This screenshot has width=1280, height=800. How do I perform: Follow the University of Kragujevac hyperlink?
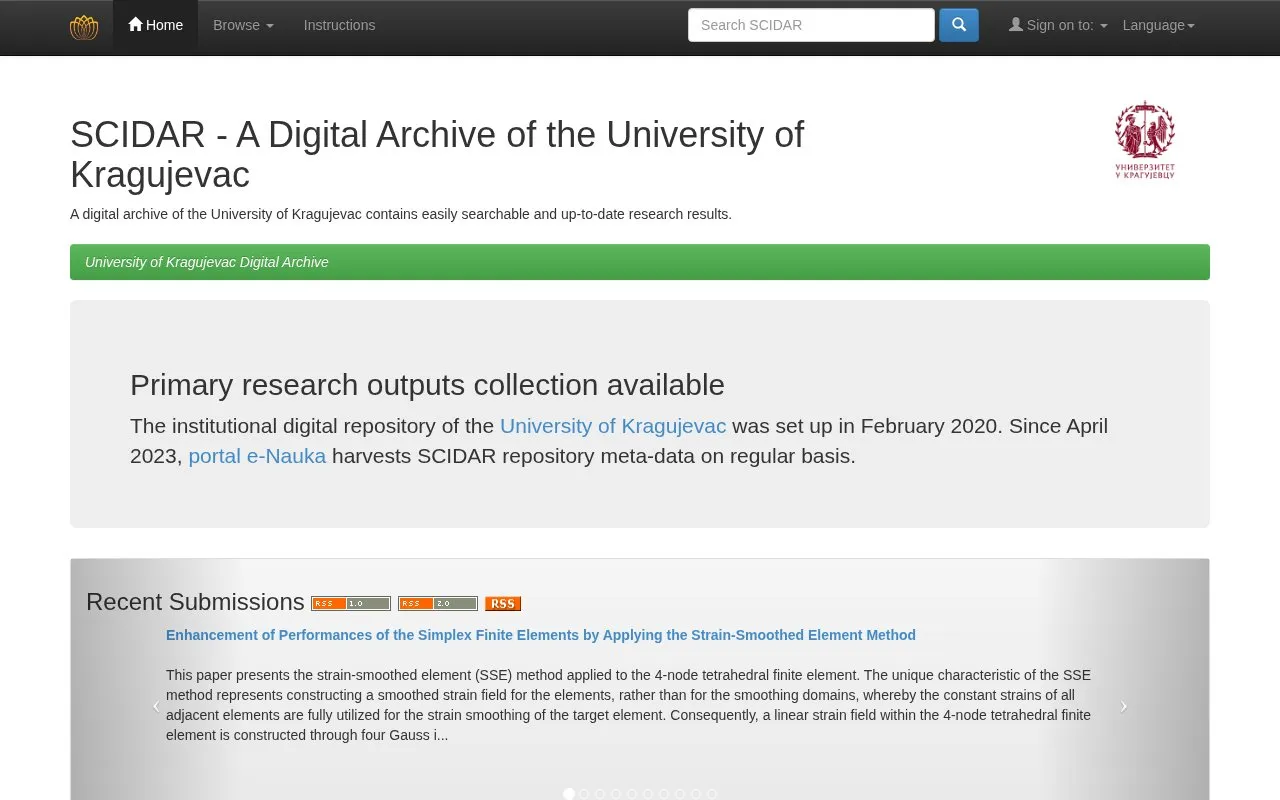[613, 426]
